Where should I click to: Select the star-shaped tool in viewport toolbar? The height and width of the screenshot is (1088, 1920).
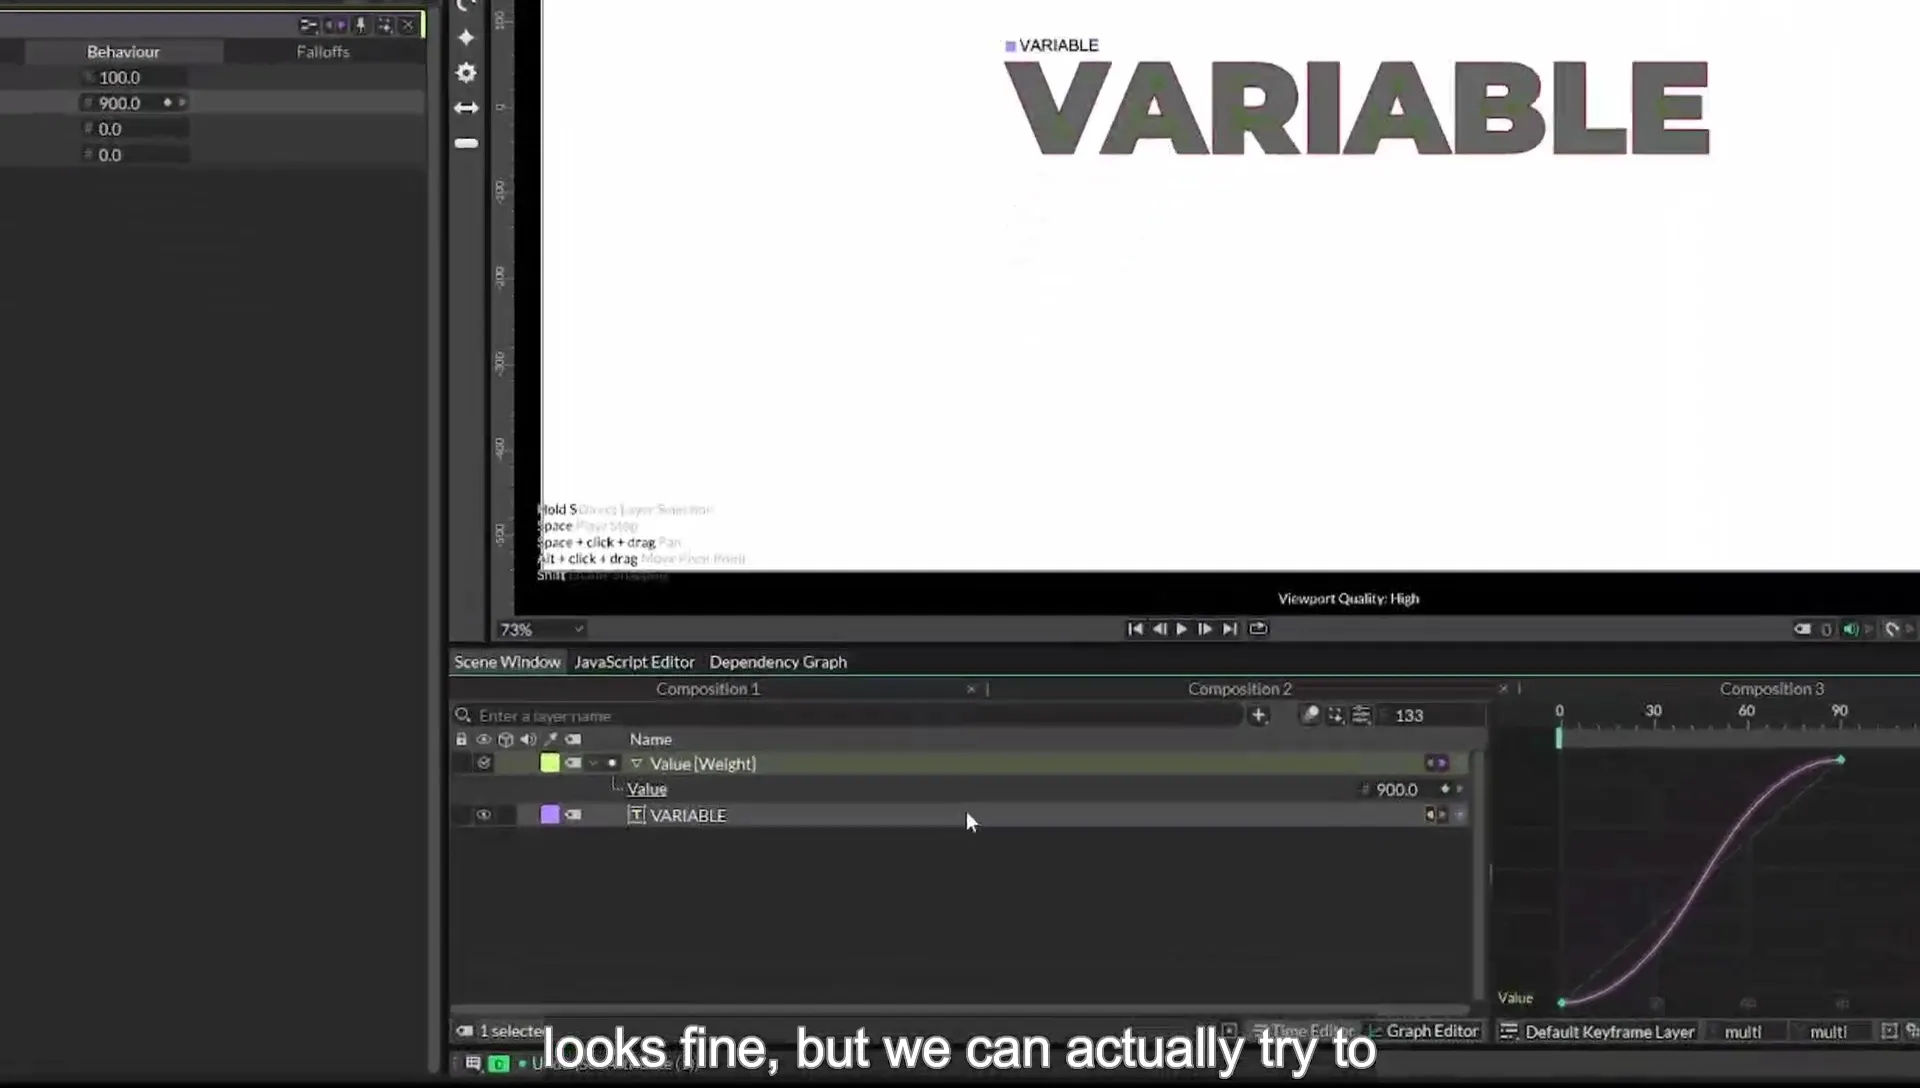point(466,37)
